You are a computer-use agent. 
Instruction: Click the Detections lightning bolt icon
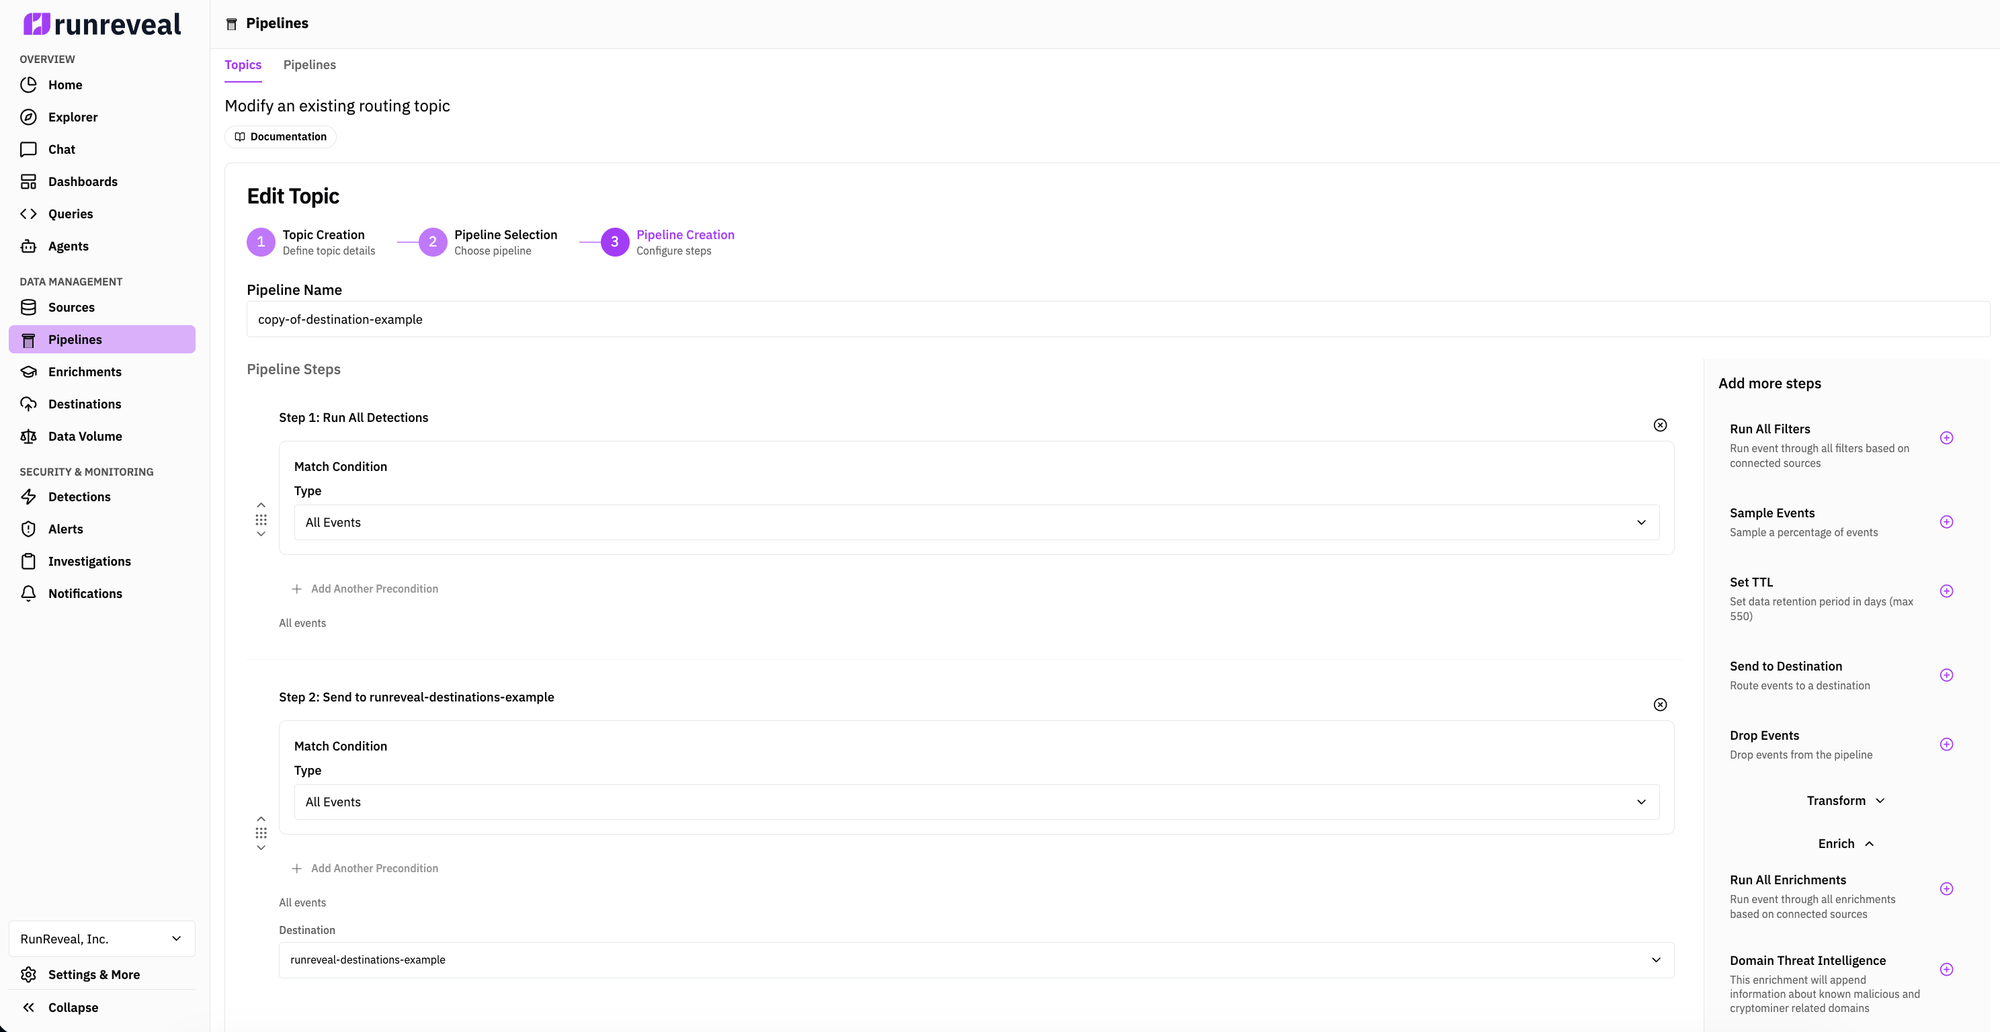pyautogui.click(x=29, y=497)
